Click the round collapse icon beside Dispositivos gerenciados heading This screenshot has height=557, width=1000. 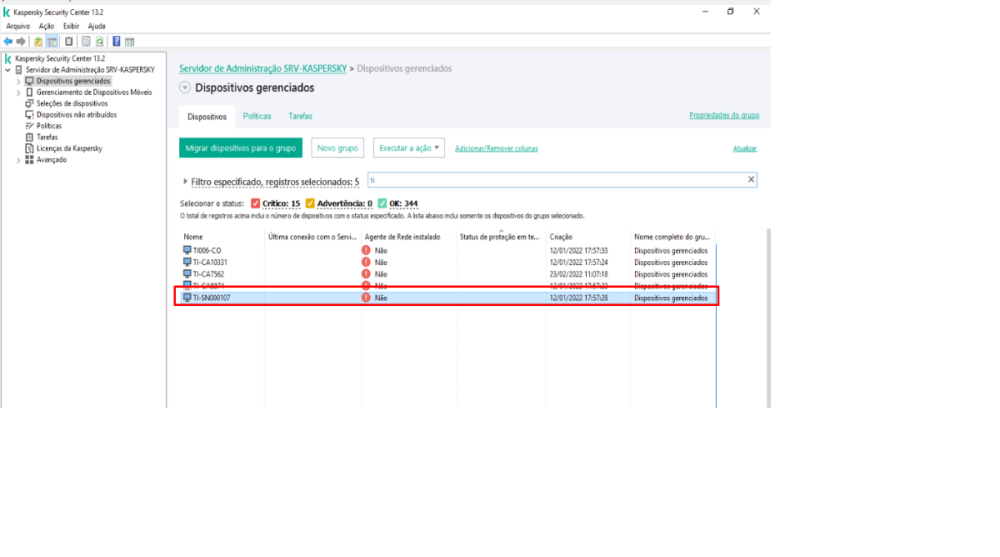[x=185, y=87]
